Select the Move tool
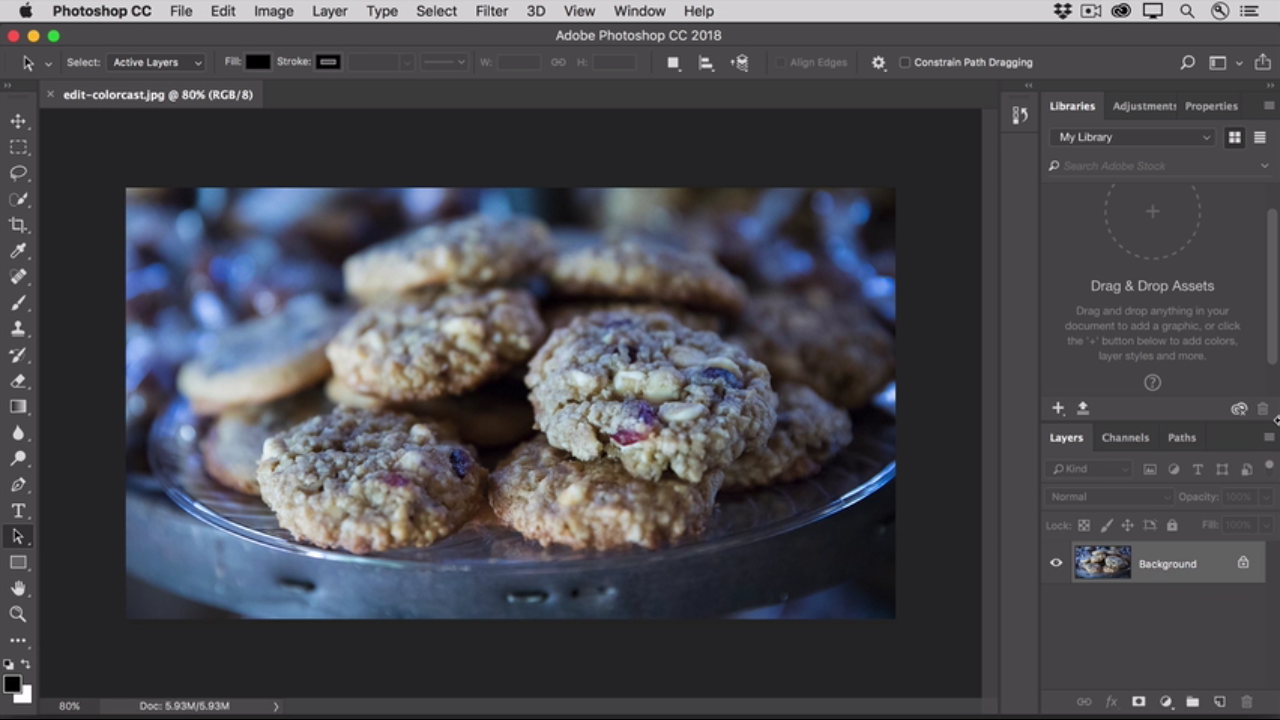 18,121
